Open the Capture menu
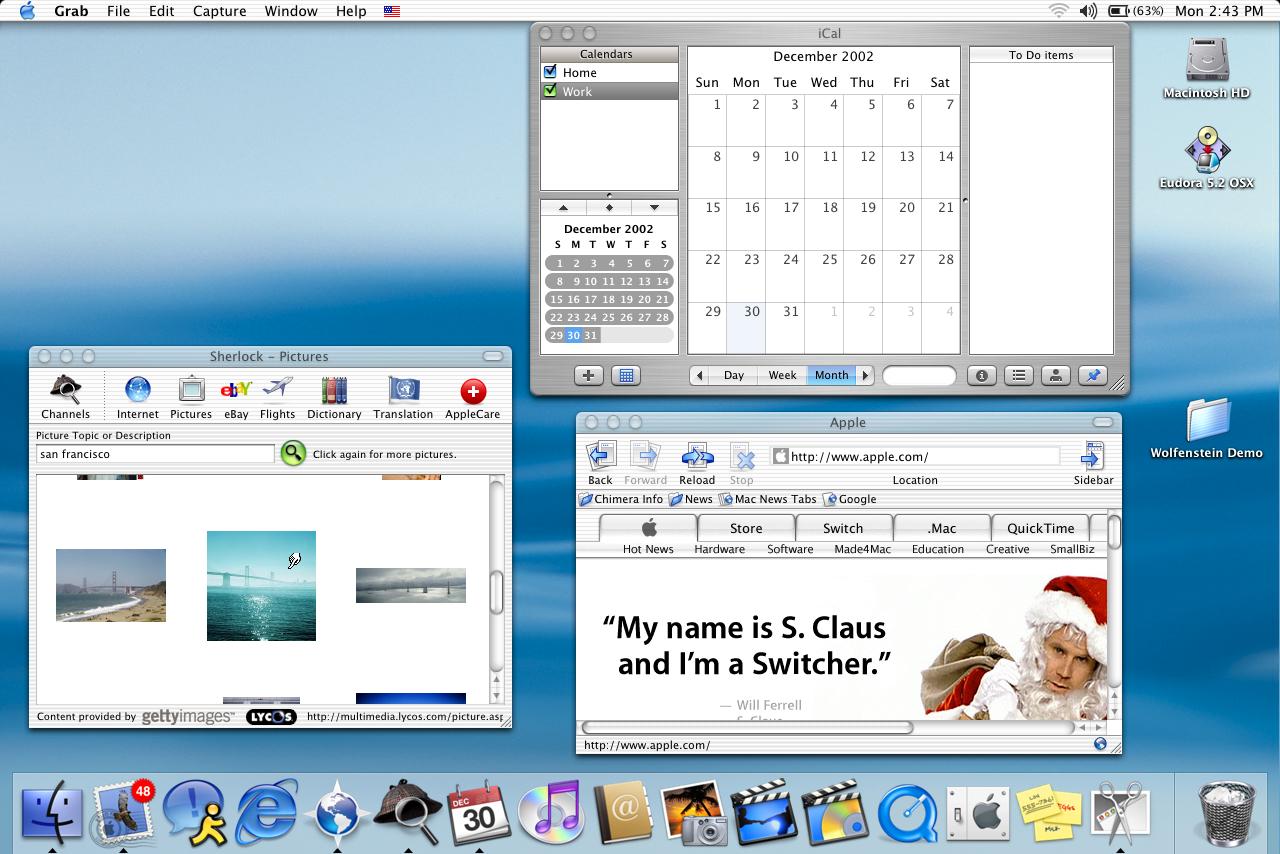Screen dimensions: 1280x854 pyautogui.click(x=219, y=11)
